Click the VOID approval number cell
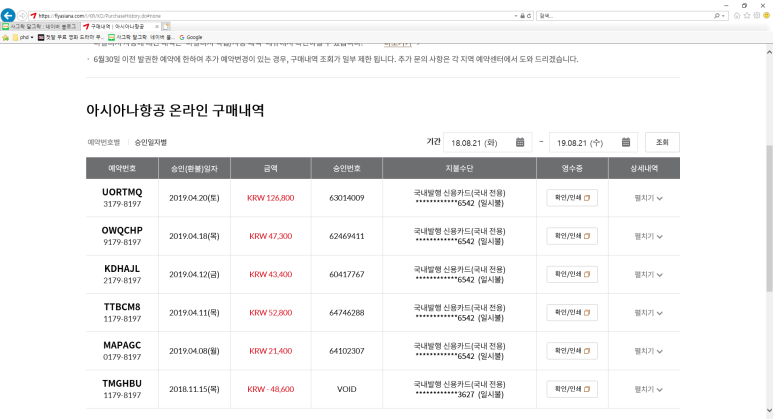Viewport: 773px width, 419px height. 347,389
